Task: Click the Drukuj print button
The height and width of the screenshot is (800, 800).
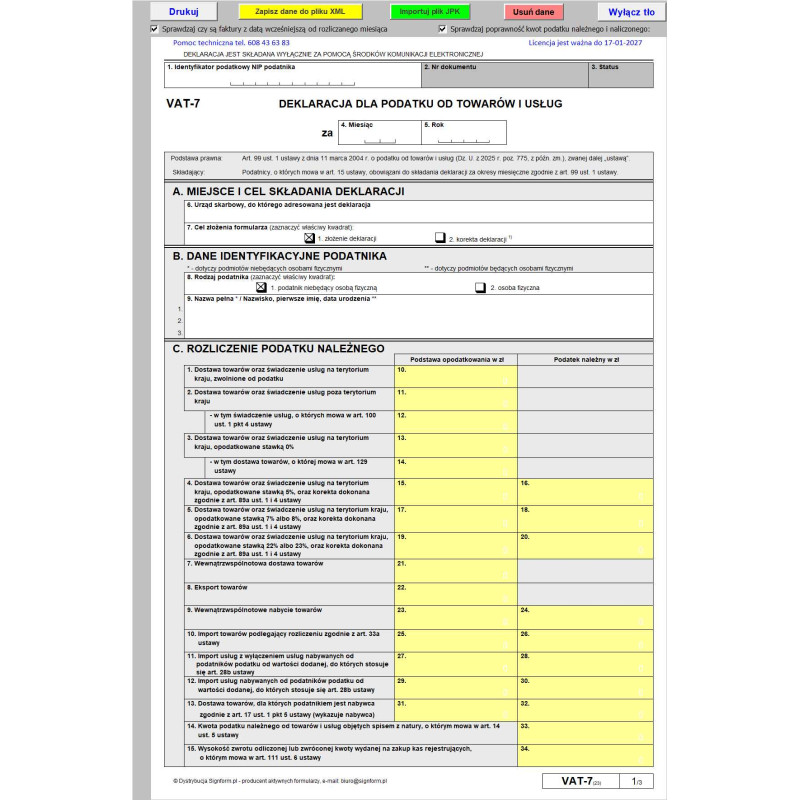Action: (184, 12)
